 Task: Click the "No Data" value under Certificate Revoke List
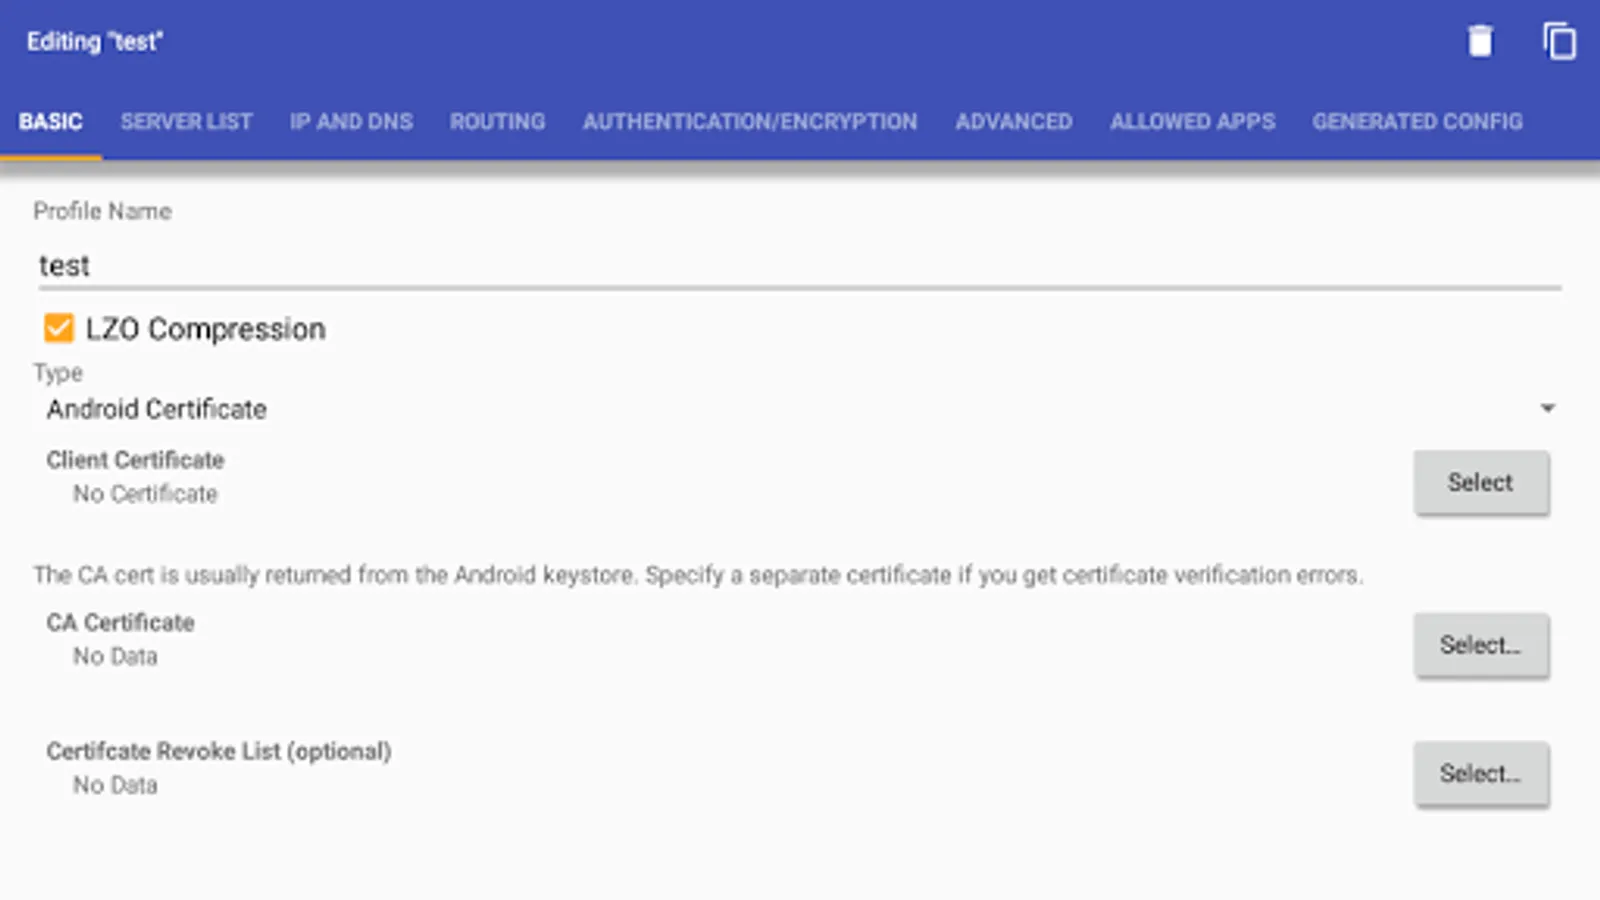tap(115, 785)
